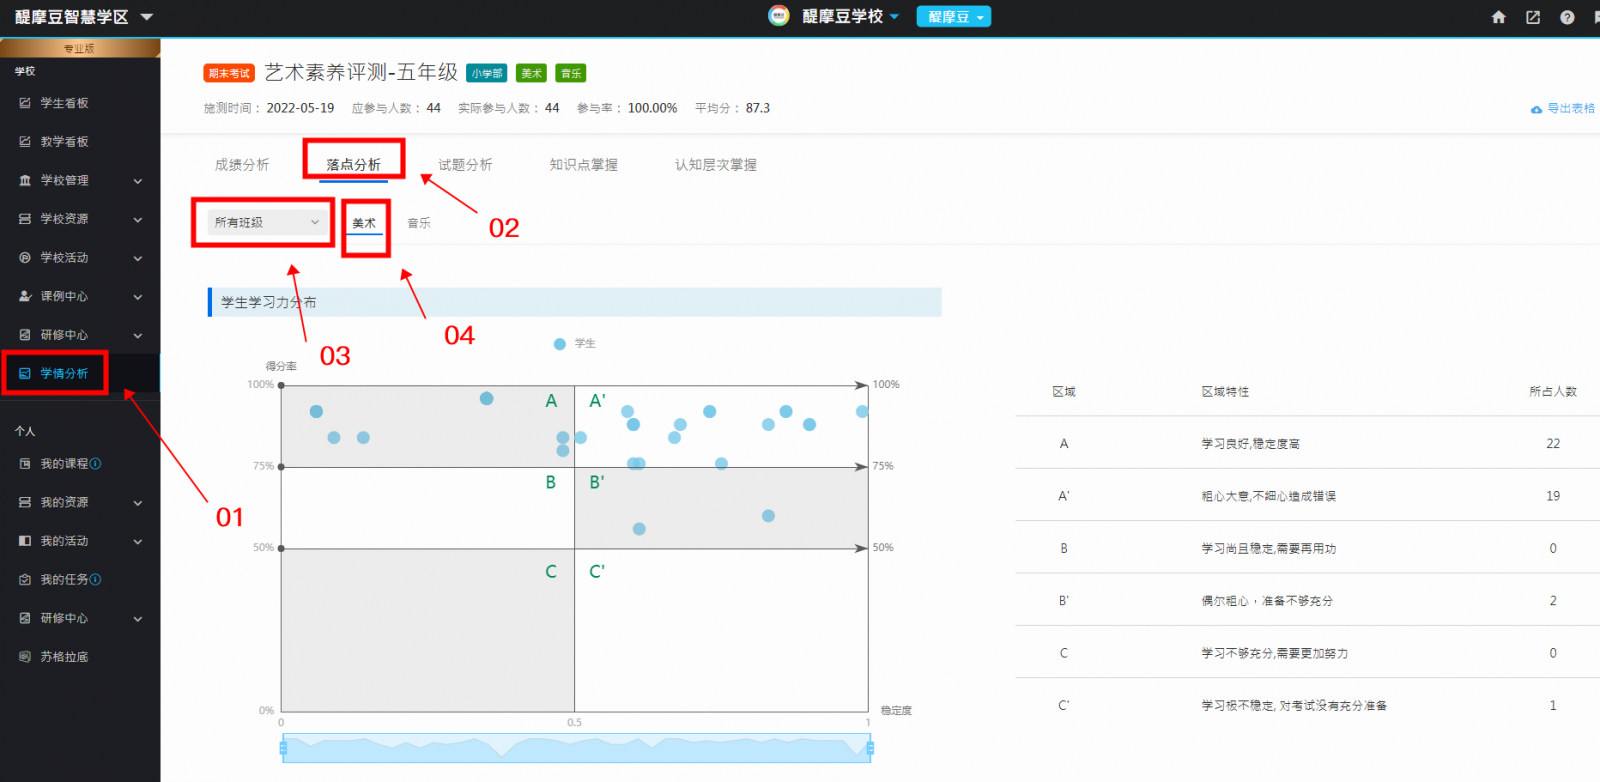
Task: Click the 导出表格 cloud export icon
Action: pos(1536,109)
